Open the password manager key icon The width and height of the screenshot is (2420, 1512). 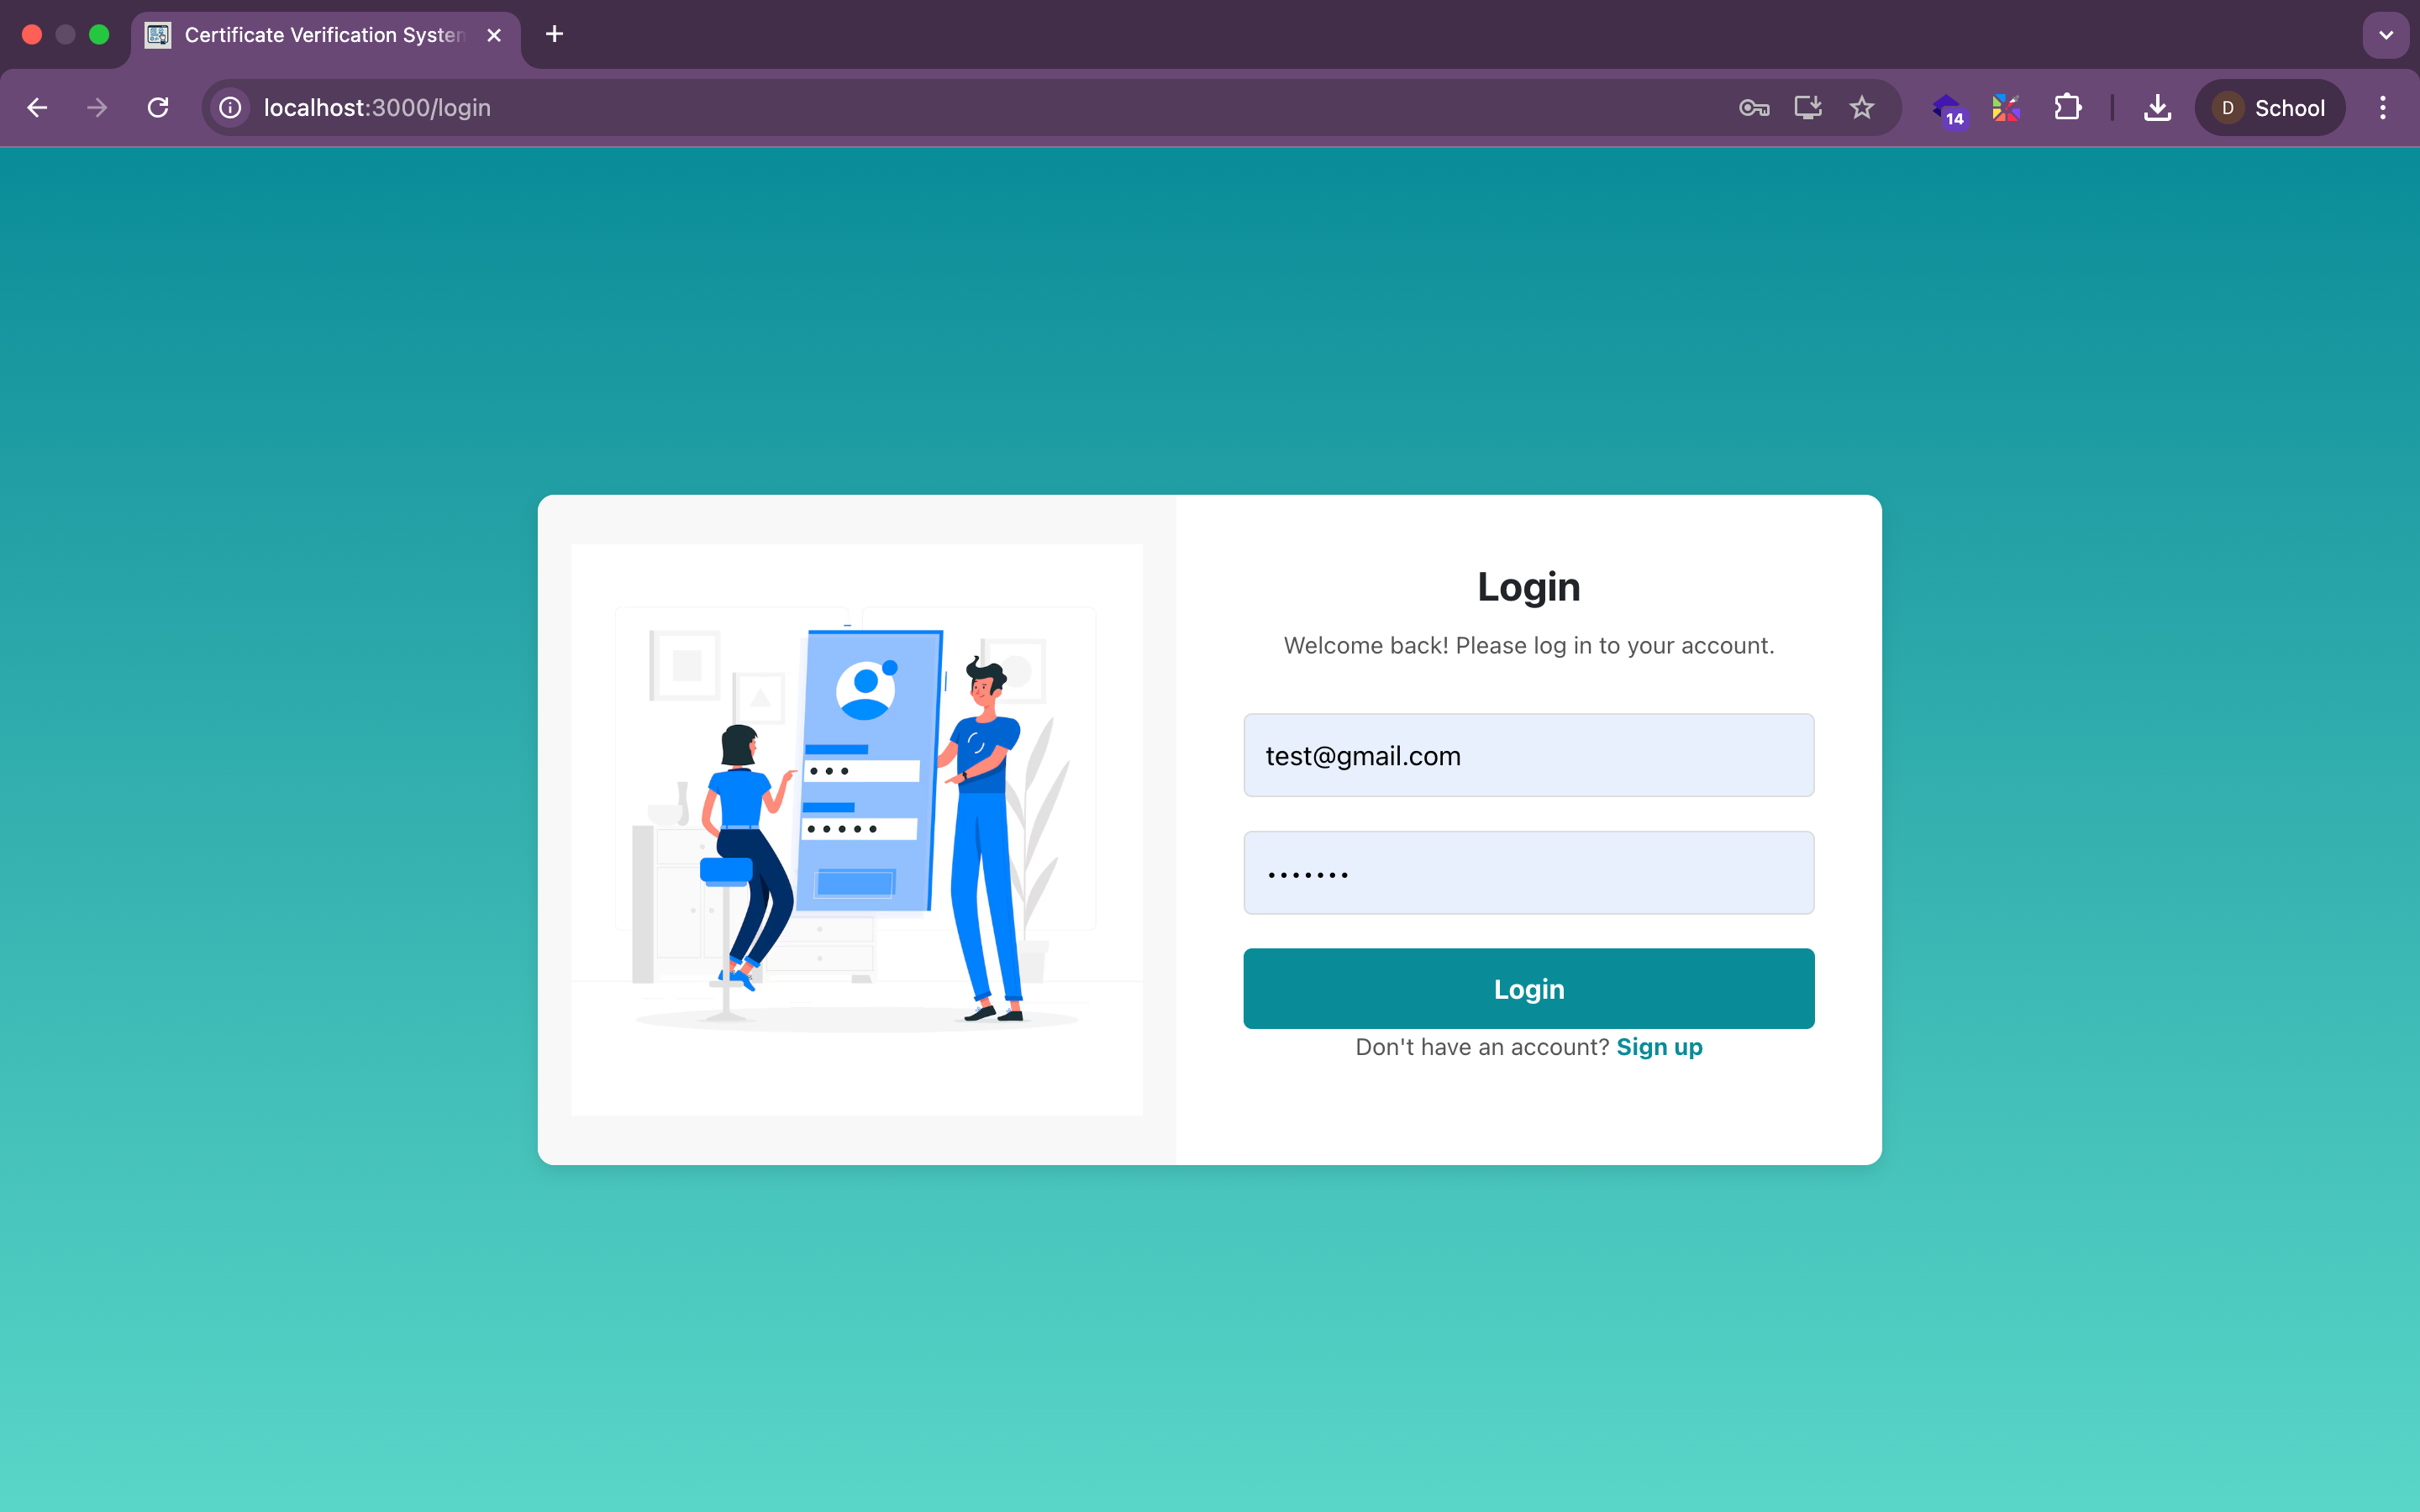tap(1753, 107)
